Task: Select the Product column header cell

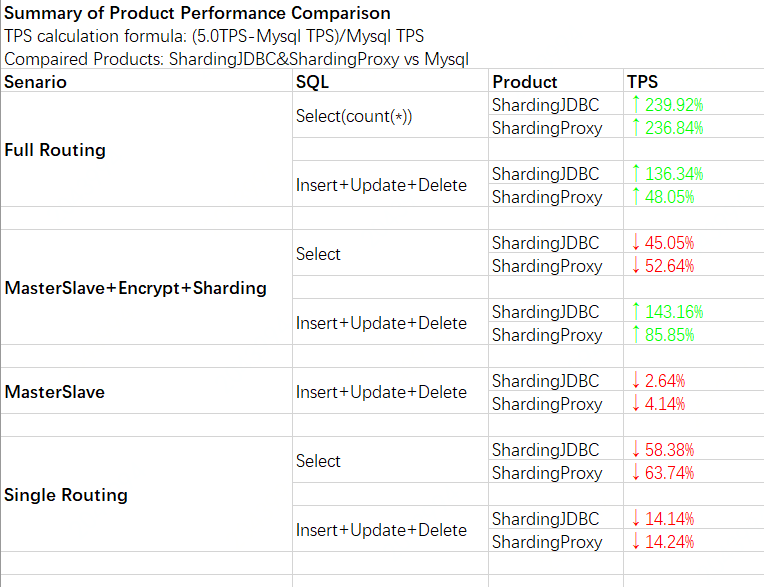Action: click(525, 82)
